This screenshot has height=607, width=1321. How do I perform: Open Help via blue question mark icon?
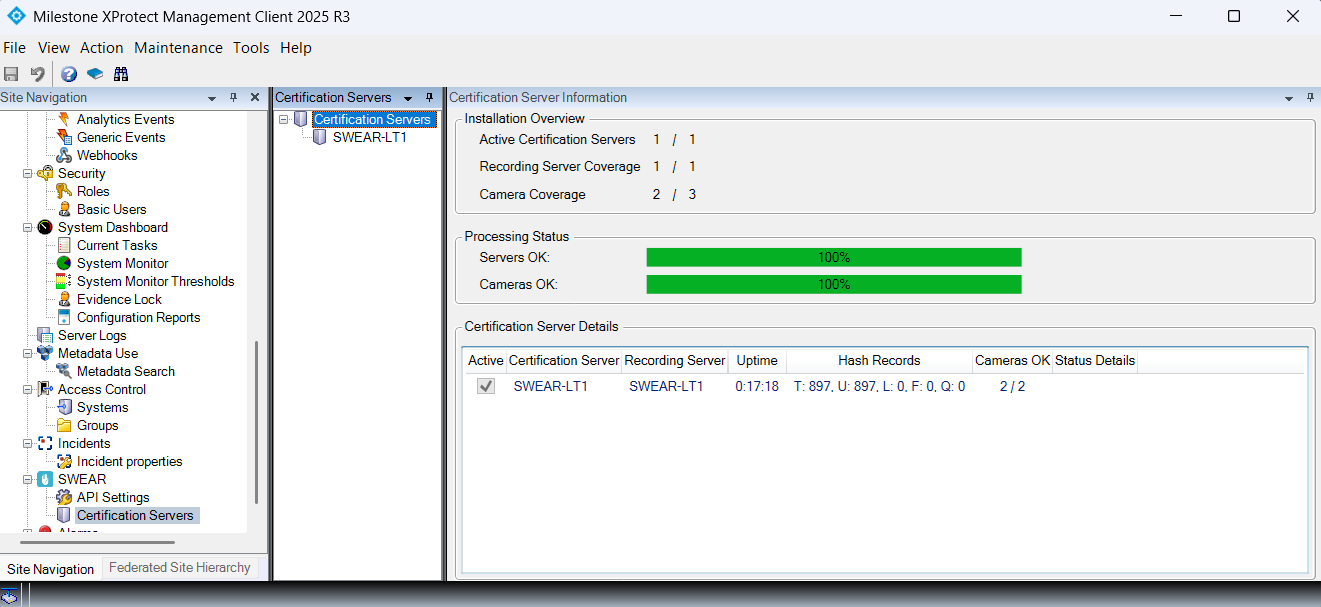click(x=69, y=74)
